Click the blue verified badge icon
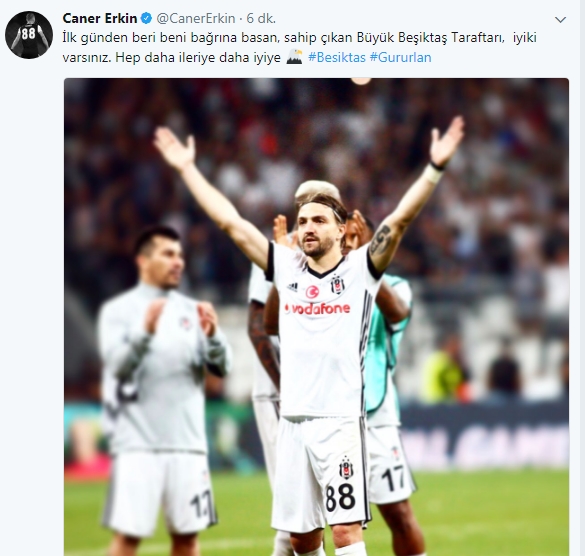Screen dimensions: 585x556 [146, 18]
